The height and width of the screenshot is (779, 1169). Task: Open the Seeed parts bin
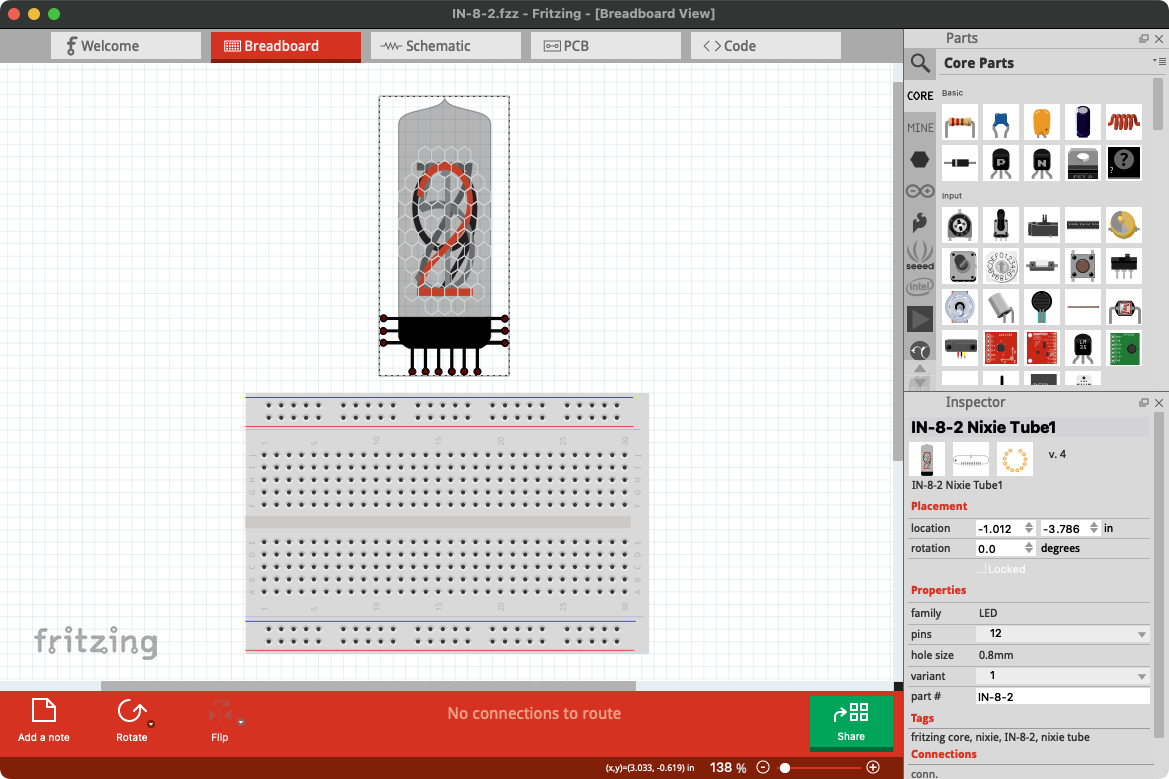point(920,255)
